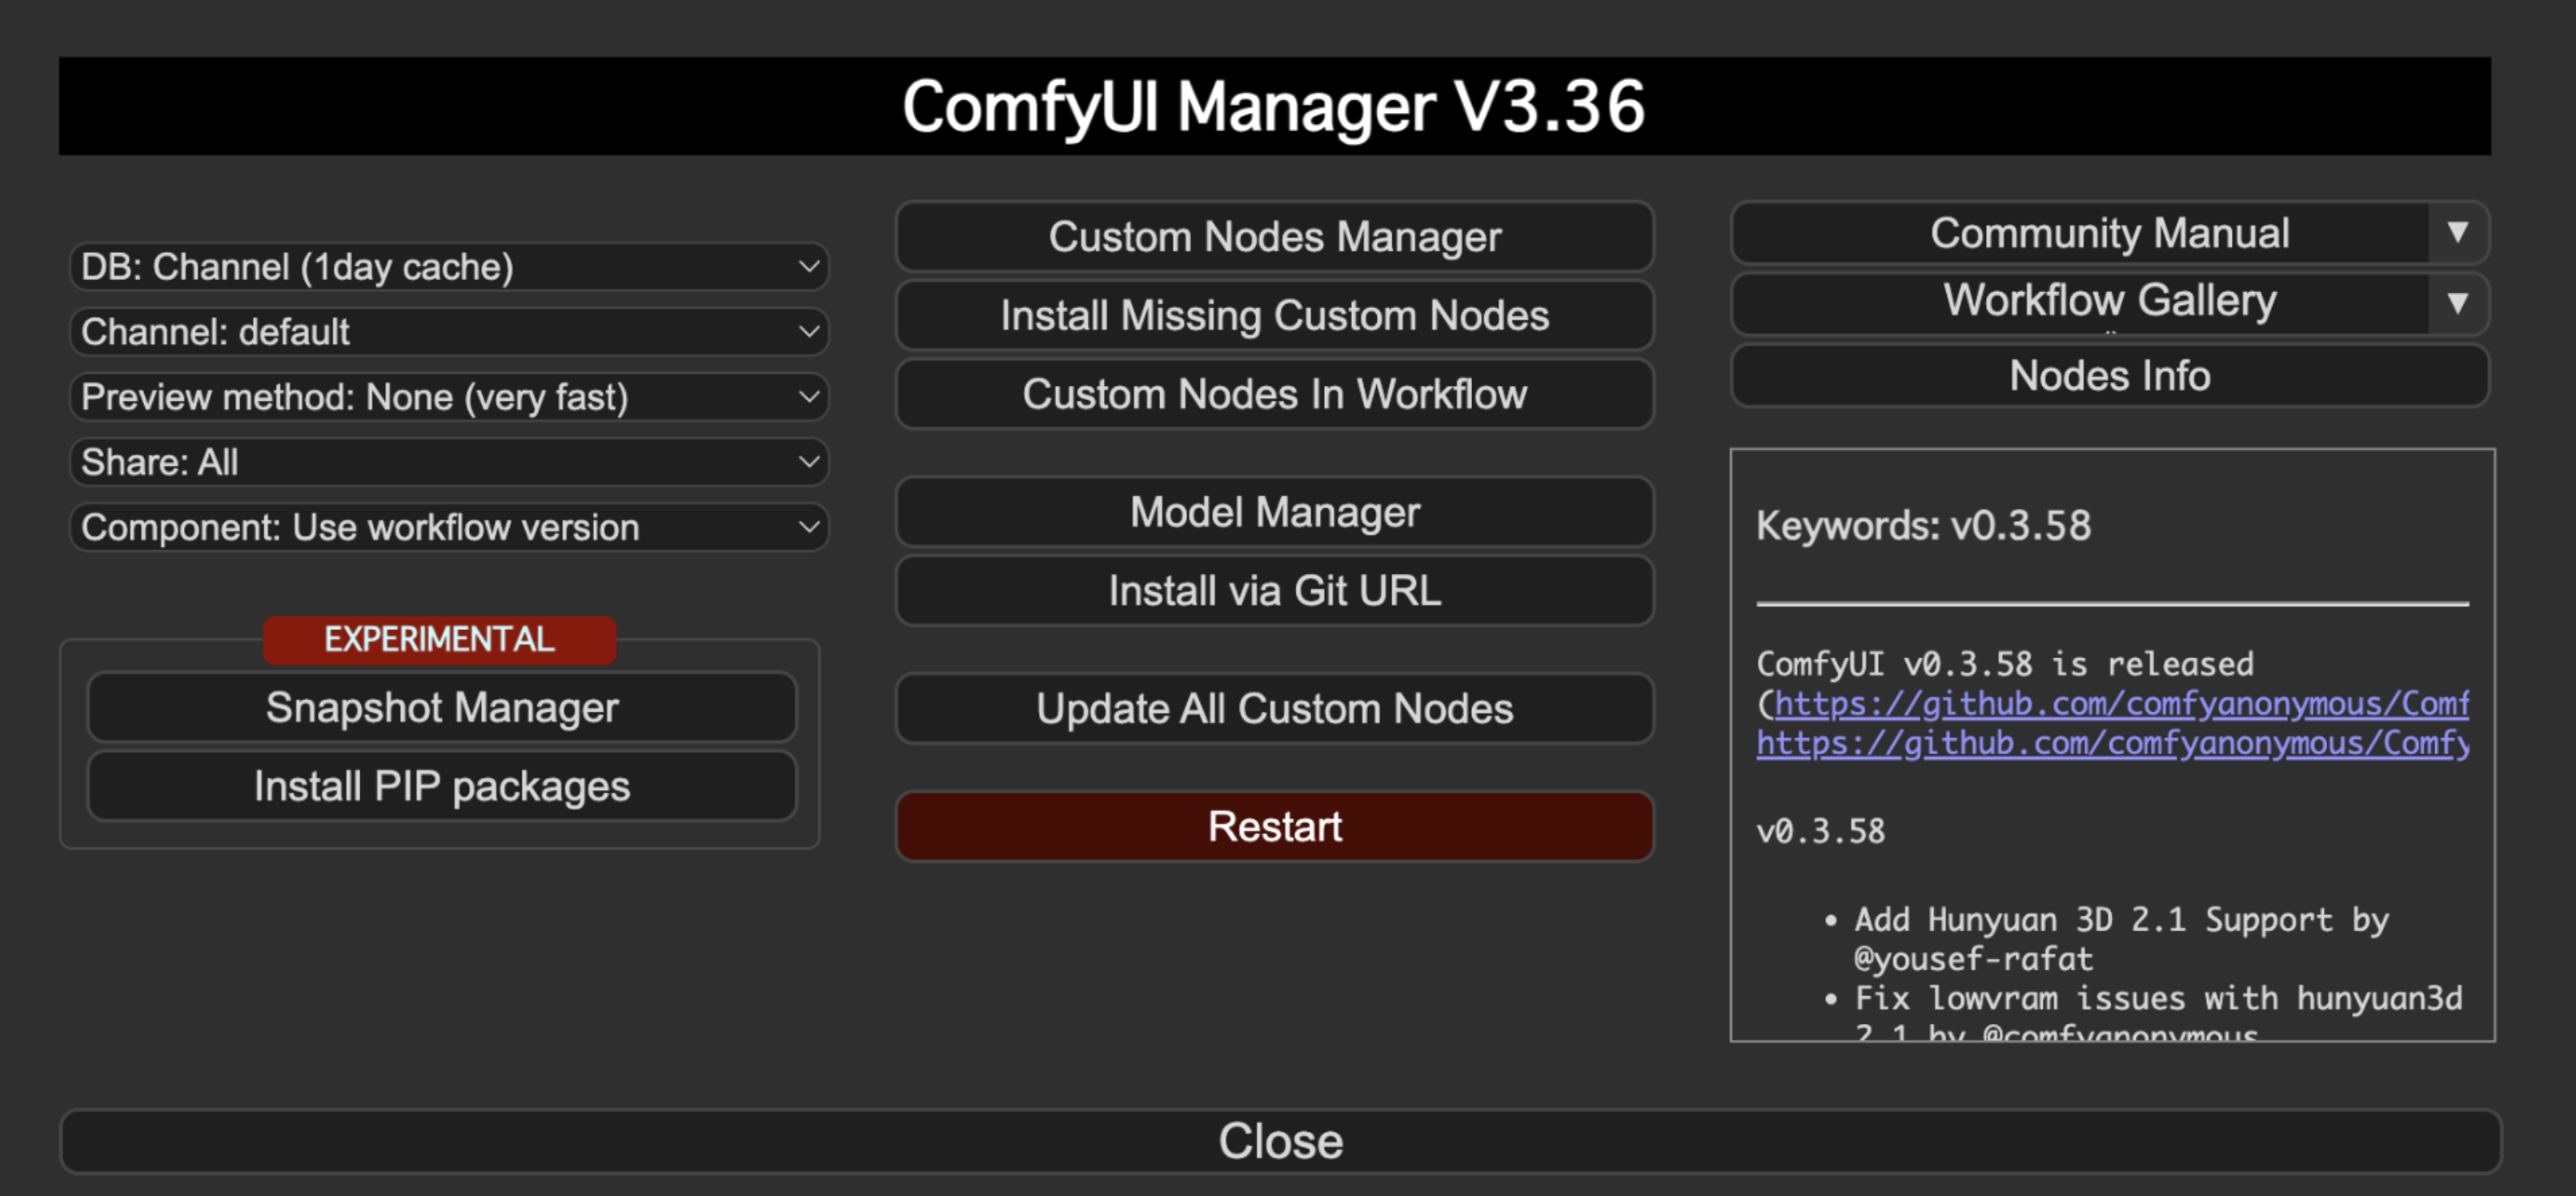This screenshot has width=2576, height=1196.
Task: Open the Preview method dropdown
Action: point(449,397)
